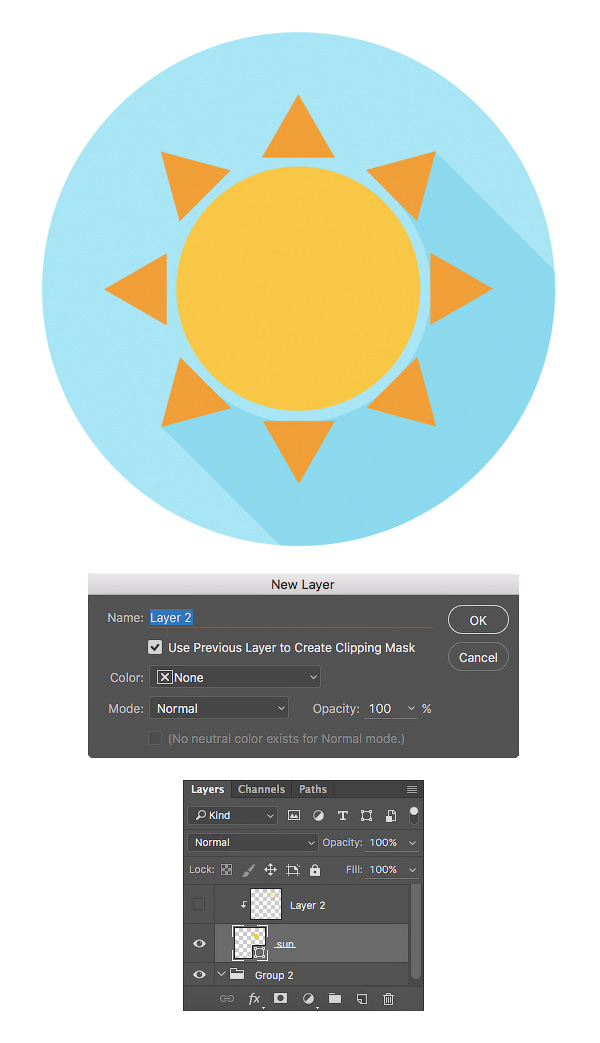Switch to the Channels tab
The width and height of the screenshot is (600, 1043).
pos(261,789)
